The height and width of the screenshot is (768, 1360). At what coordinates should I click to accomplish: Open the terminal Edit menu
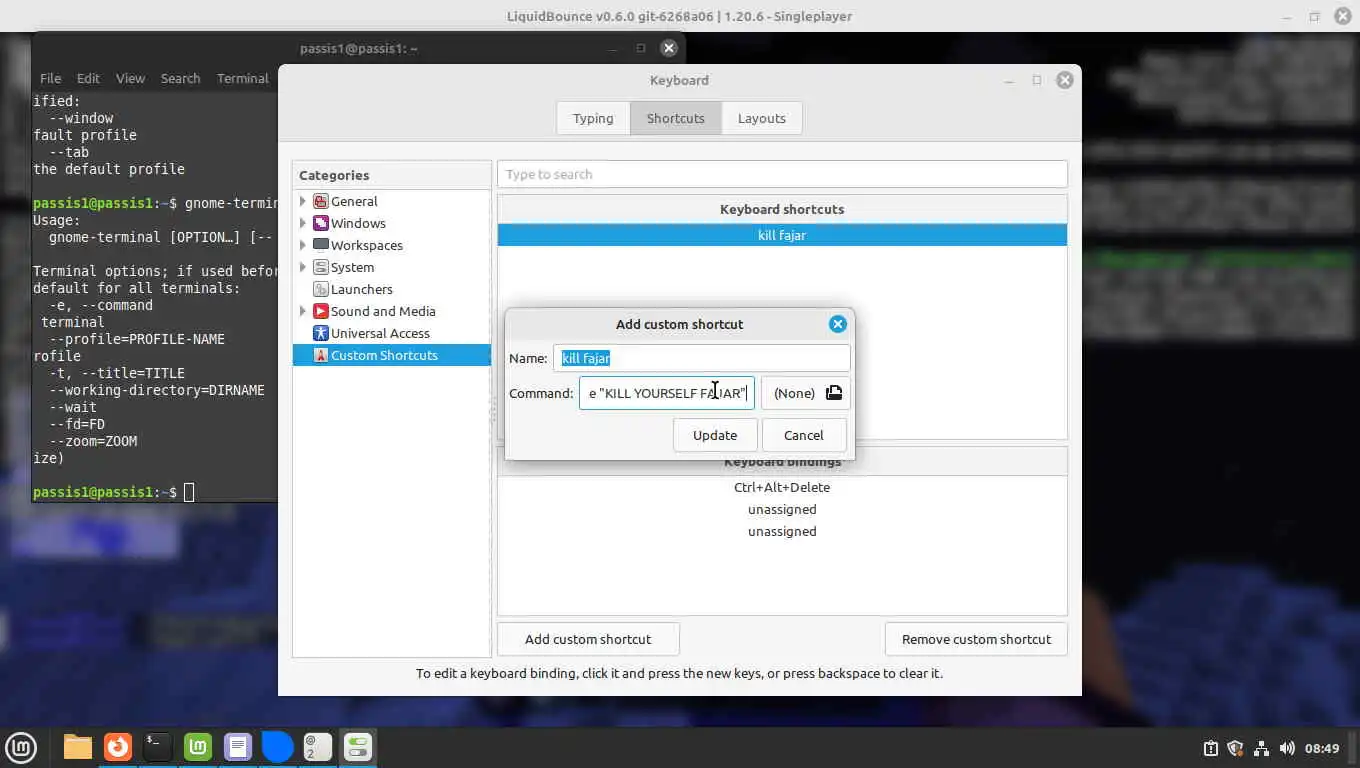pyautogui.click(x=88, y=78)
